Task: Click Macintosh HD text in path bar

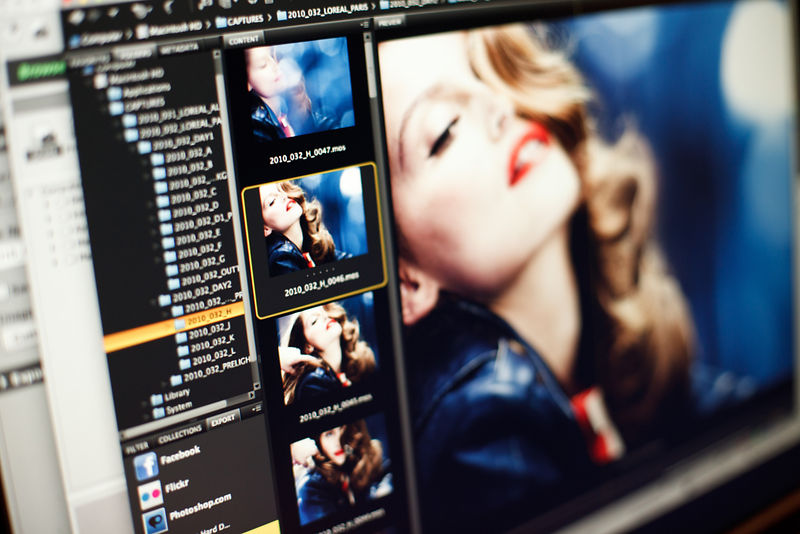Action: coord(176,28)
